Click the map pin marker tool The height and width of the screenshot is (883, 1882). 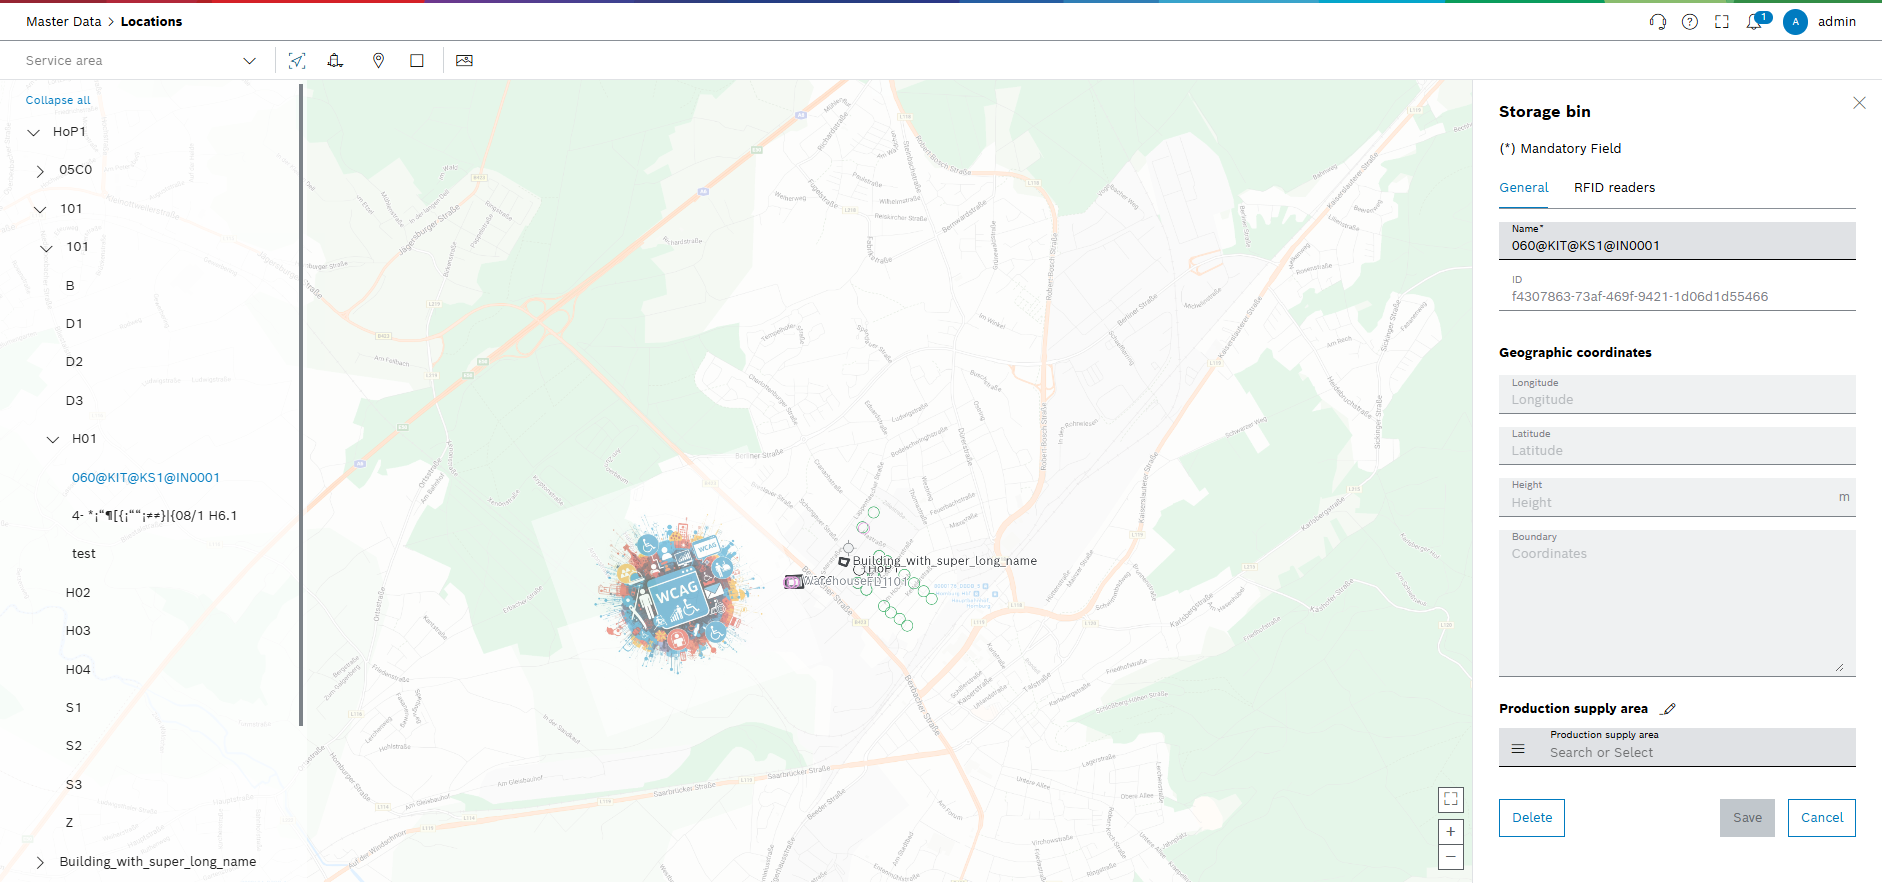(378, 61)
